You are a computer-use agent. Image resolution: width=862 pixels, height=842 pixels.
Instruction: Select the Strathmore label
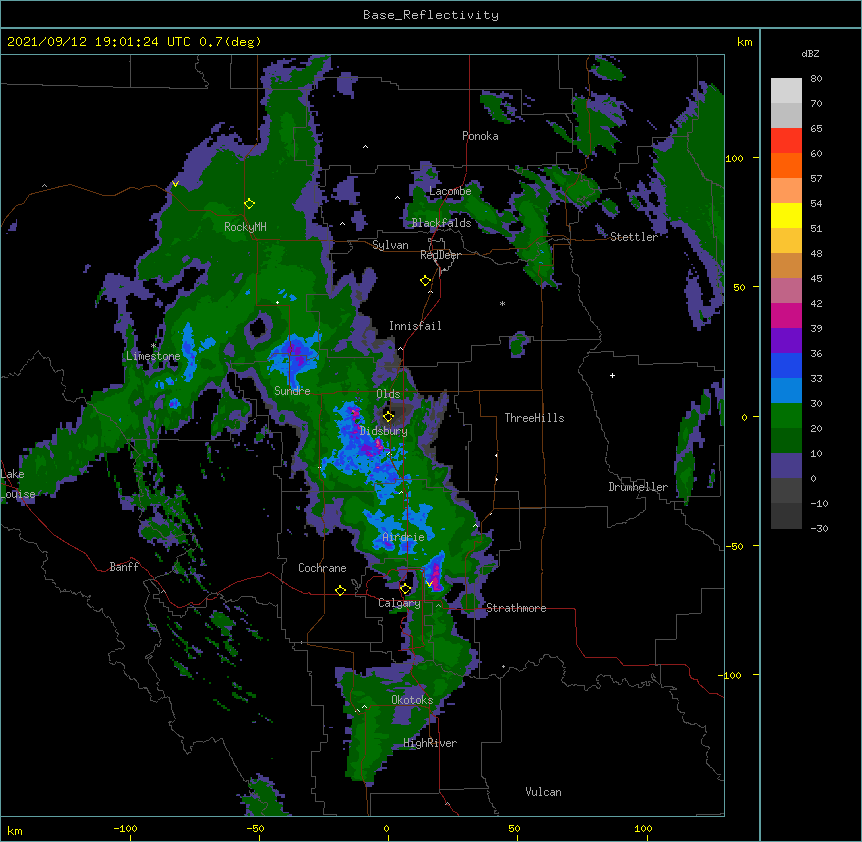516,608
